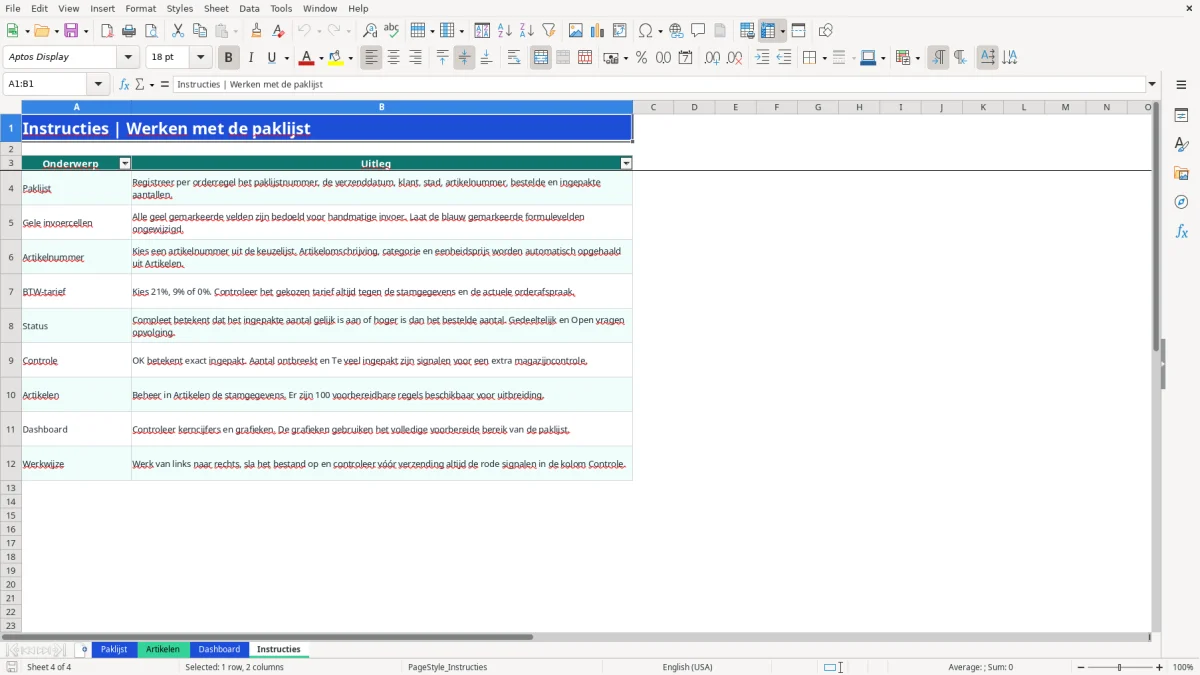Insert a chart

598,31
